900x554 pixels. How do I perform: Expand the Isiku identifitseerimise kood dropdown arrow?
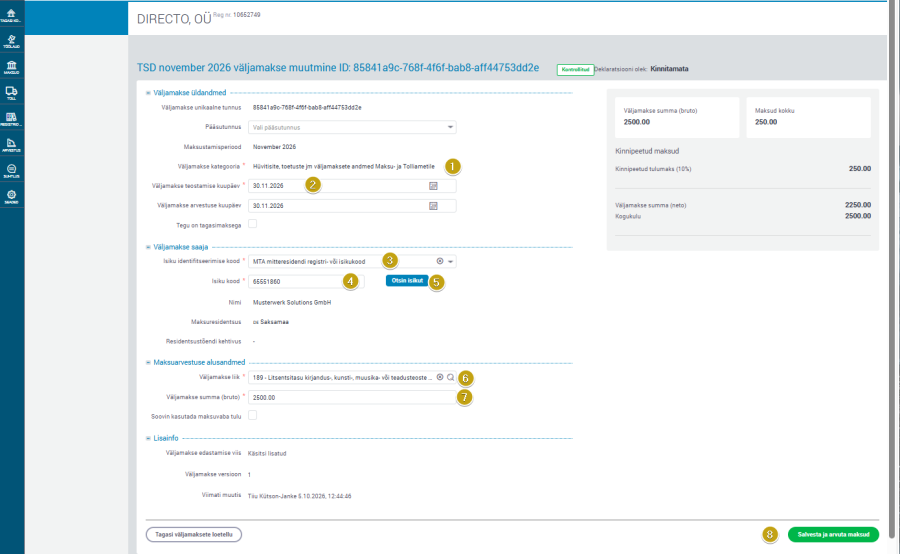[451, 262]
